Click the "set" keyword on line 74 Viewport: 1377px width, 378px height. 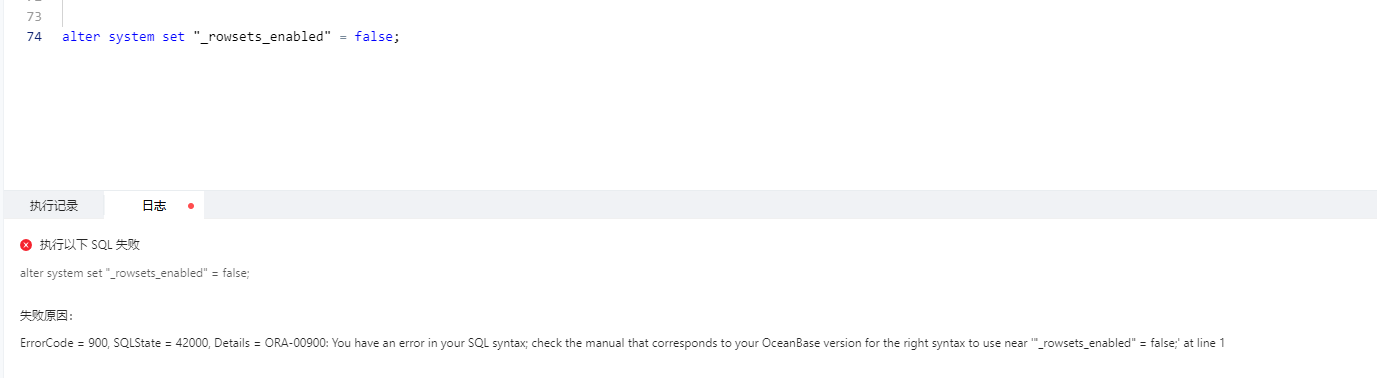pos(173,37)
